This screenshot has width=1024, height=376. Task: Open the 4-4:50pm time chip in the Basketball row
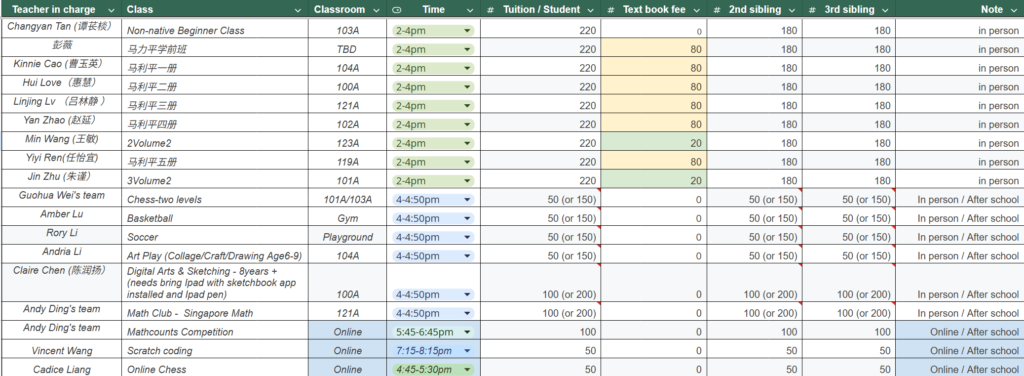(x=433, y=219)
